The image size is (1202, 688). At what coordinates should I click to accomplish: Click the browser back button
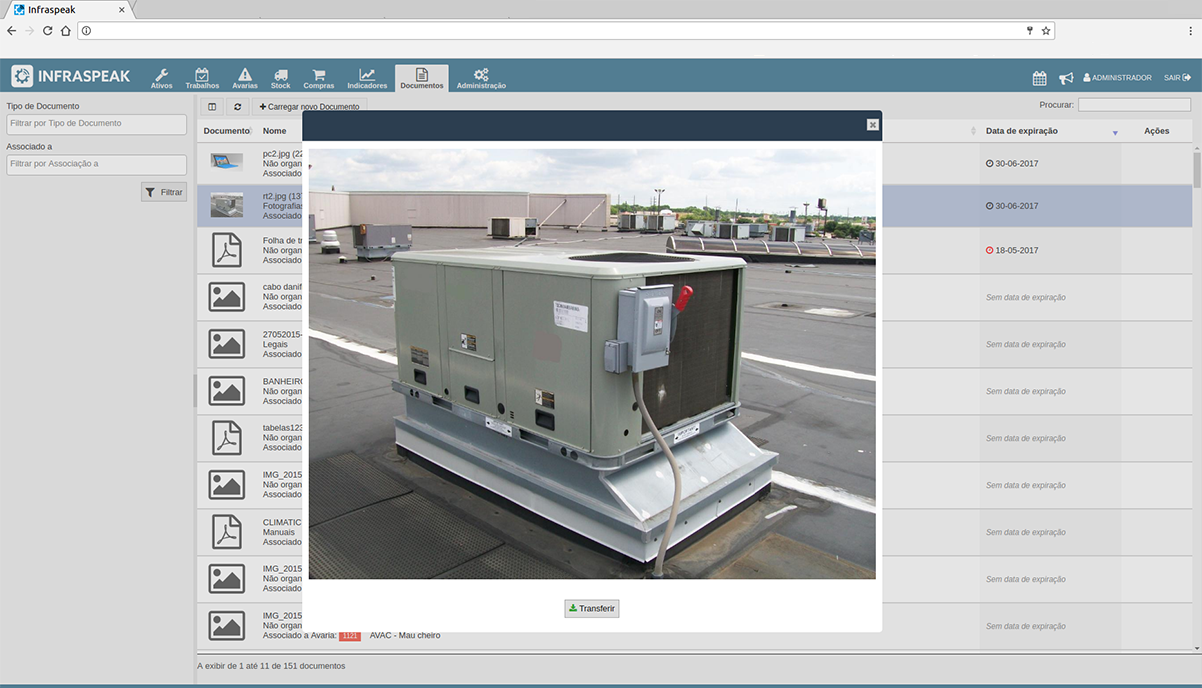point(11,31)
